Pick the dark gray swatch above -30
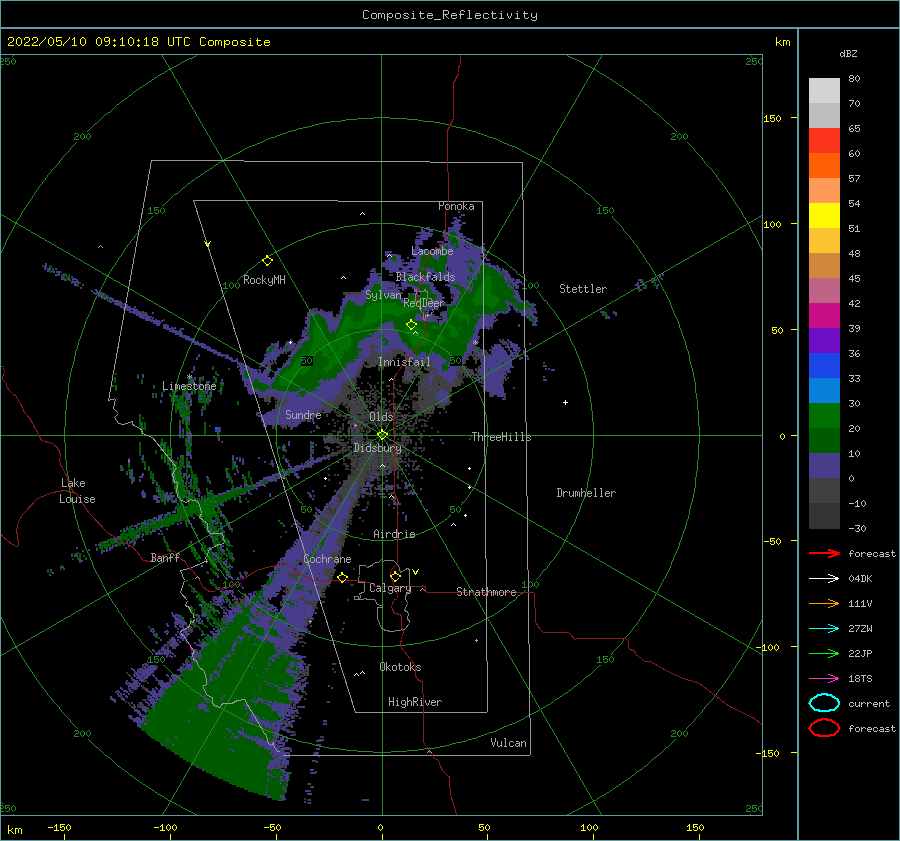 click(824, 515)
